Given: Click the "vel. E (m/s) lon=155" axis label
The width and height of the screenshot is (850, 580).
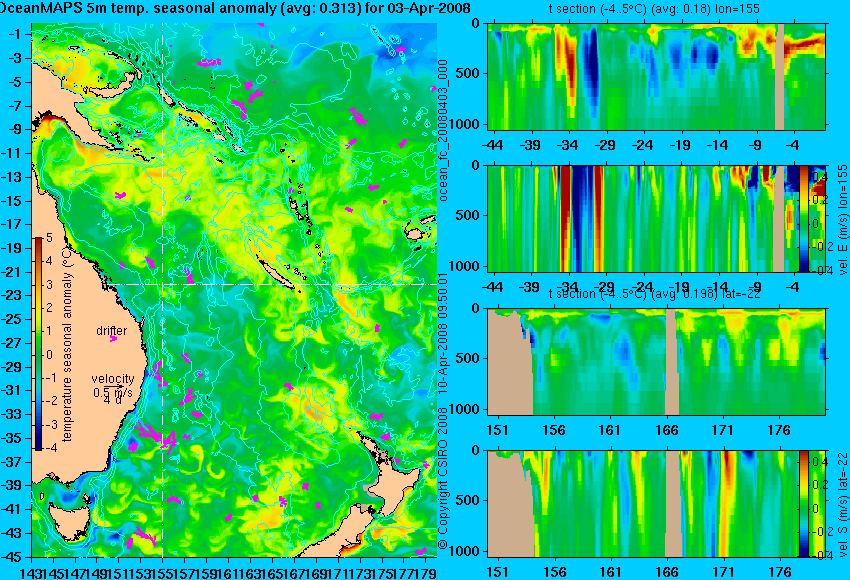Looking at the screenshot, I should pyautogui.click(x=842, y=219).
